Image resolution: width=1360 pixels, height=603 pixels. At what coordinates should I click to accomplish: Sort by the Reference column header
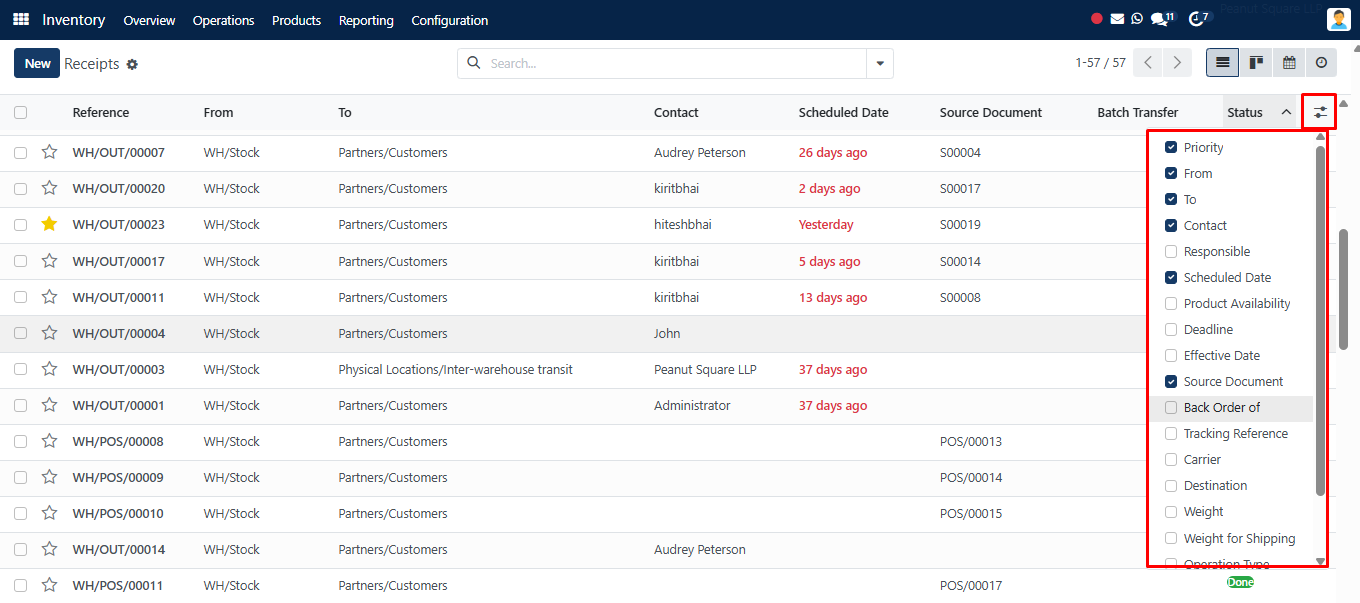[x=101, y=113]
